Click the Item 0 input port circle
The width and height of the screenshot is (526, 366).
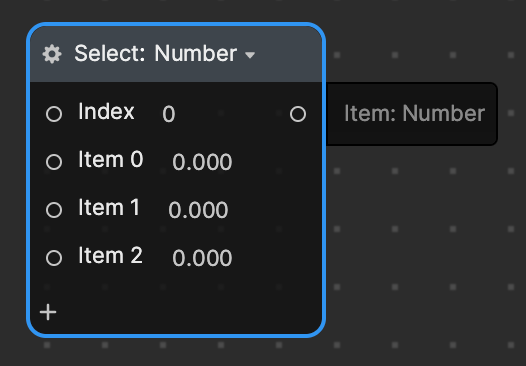tap(54, 162)
